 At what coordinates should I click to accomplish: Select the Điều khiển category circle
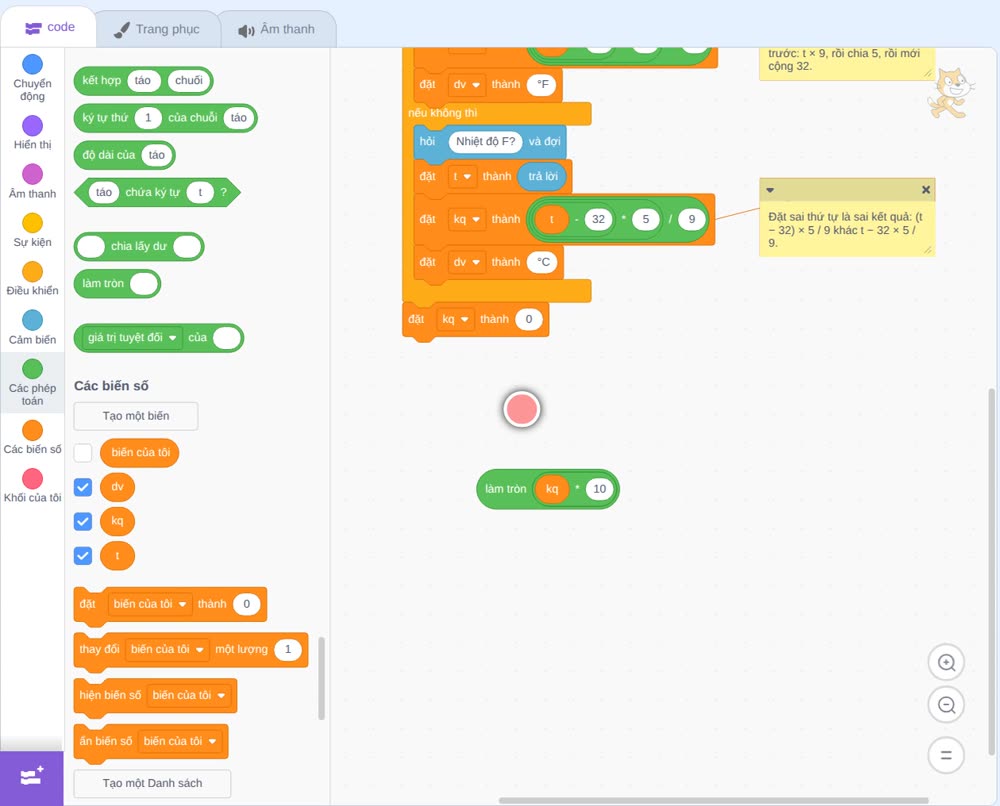point(33,272)
